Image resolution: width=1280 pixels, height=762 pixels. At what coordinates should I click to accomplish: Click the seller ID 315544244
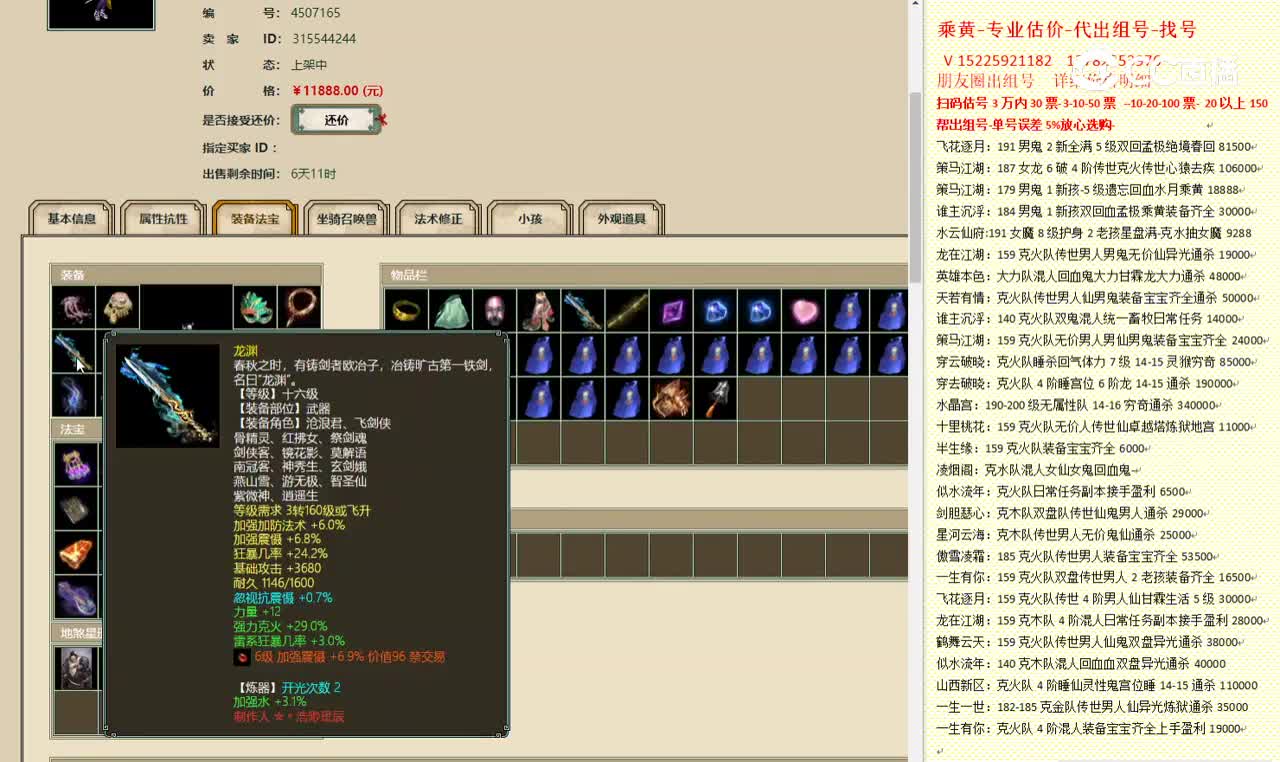(324, 39)
